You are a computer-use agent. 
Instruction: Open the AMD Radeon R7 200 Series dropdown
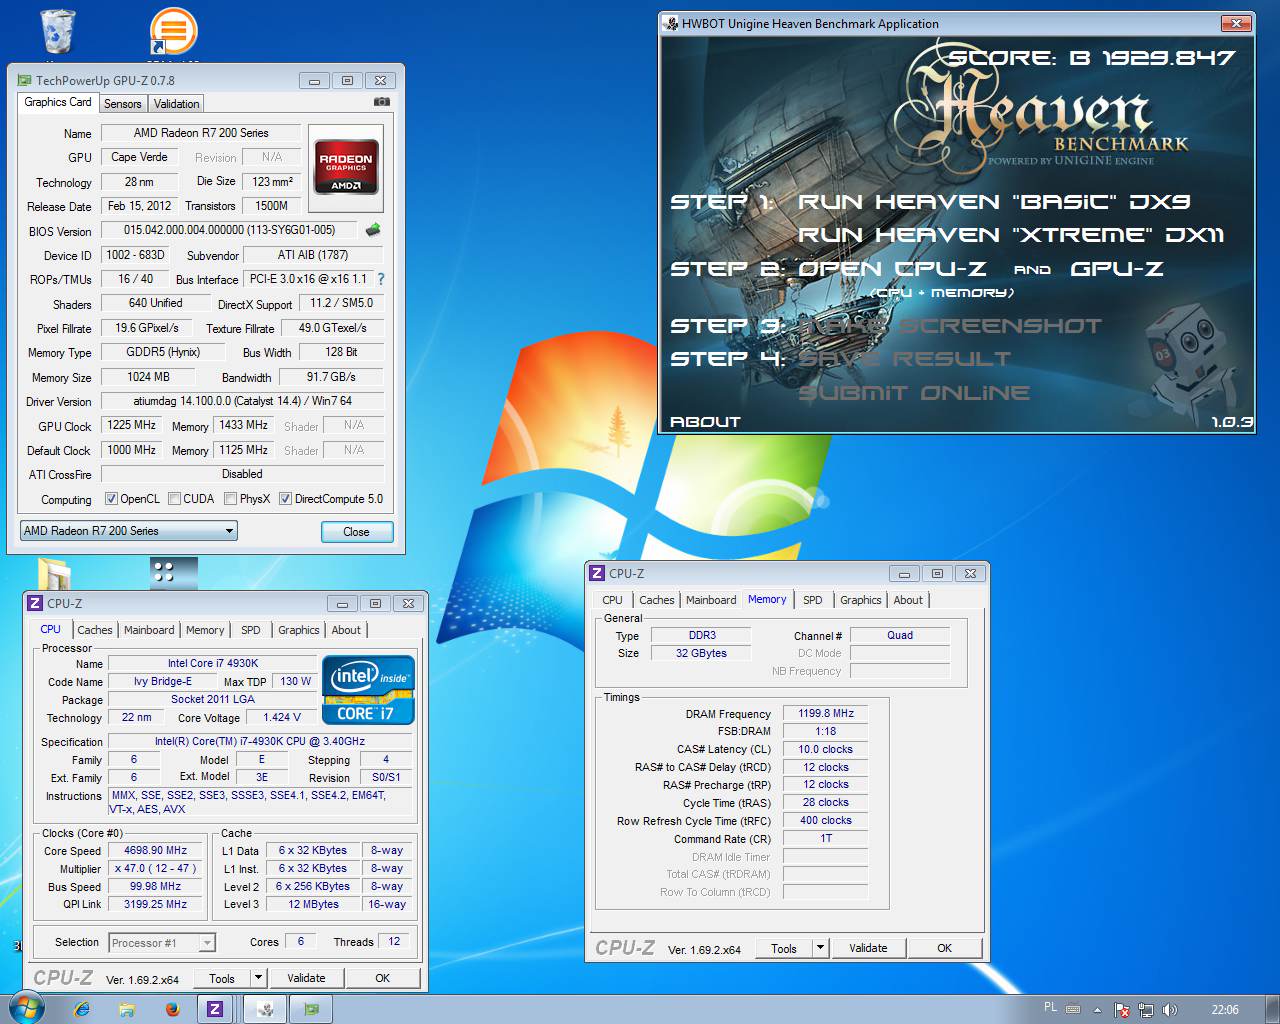(x=129, y=531)
